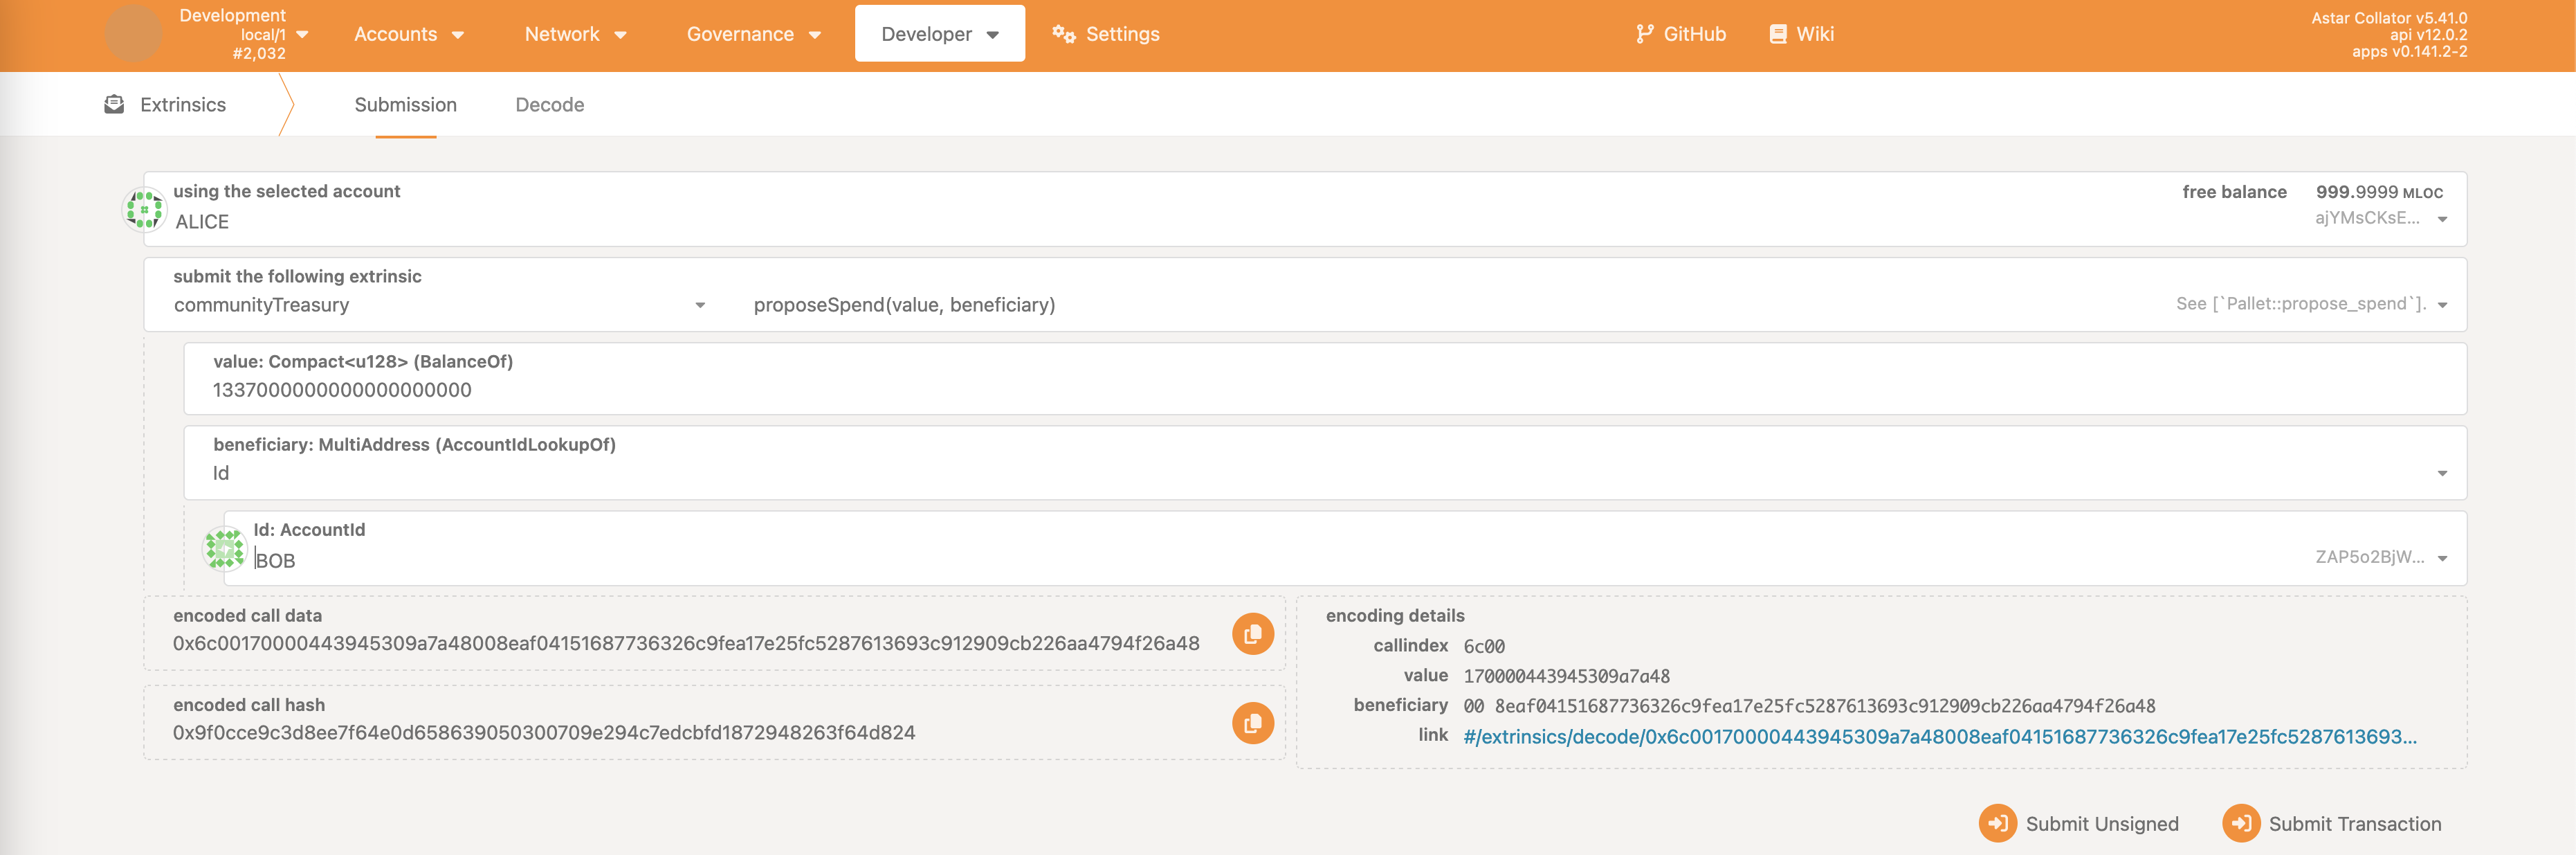This screenshot has width=2576, height=855.
Task: Click ALICE account identicon
Action: pyautogui.click(x=144, y=210)
